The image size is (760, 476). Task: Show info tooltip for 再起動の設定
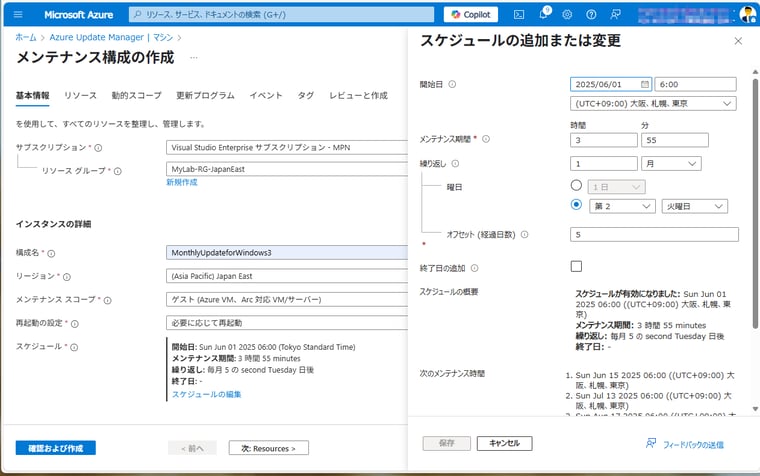75,324
